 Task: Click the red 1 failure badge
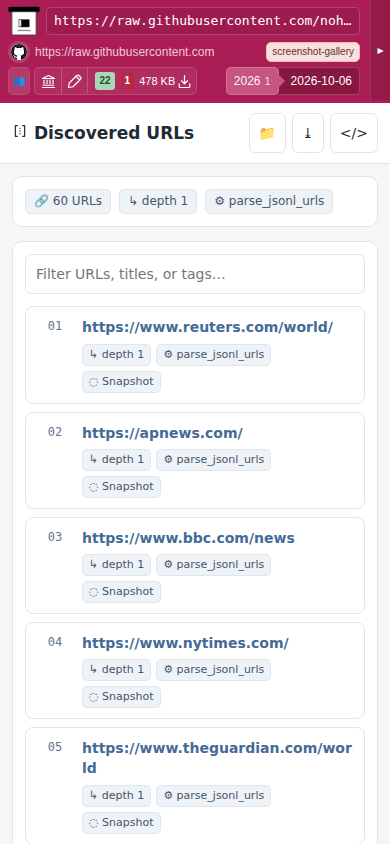[127, 81]
